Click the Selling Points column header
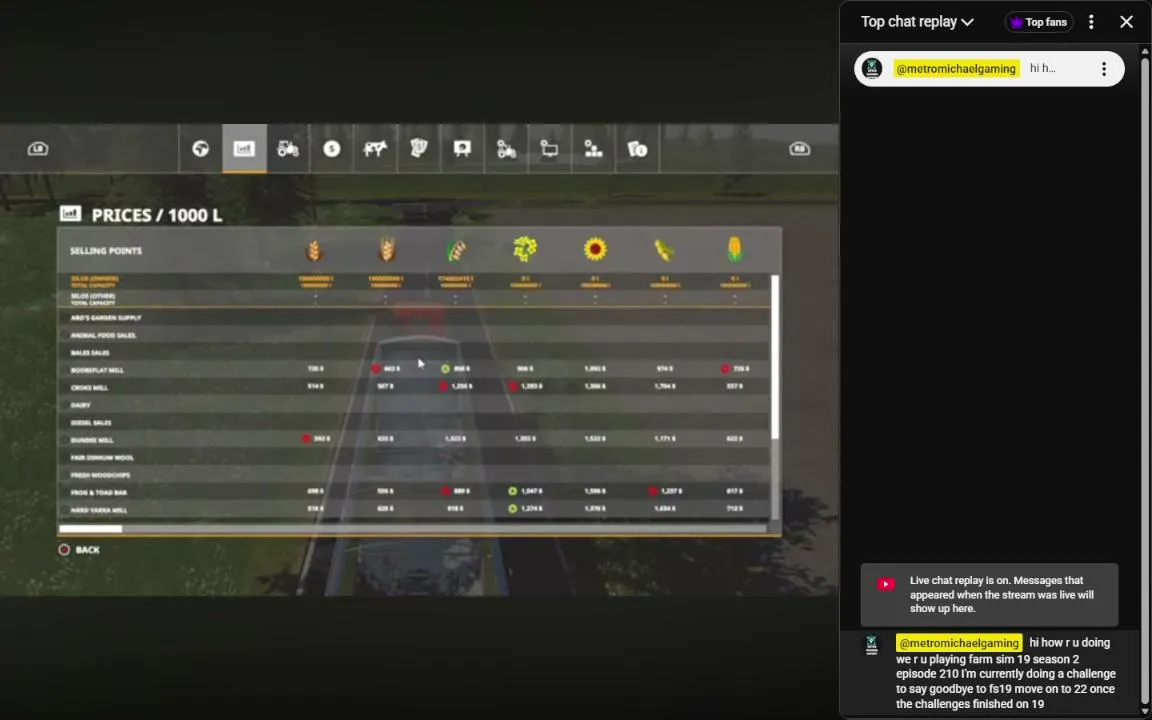The width and height of the screenshot is (1152, 720). tap(106, 251)
